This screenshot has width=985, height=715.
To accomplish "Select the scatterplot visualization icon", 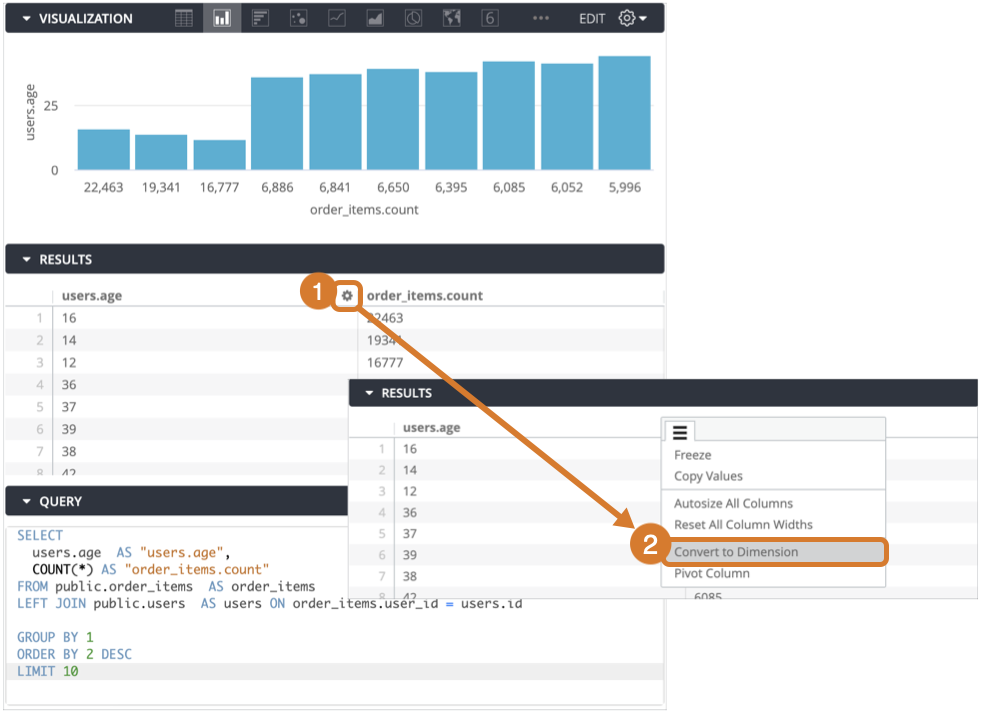I will [298, 18].
